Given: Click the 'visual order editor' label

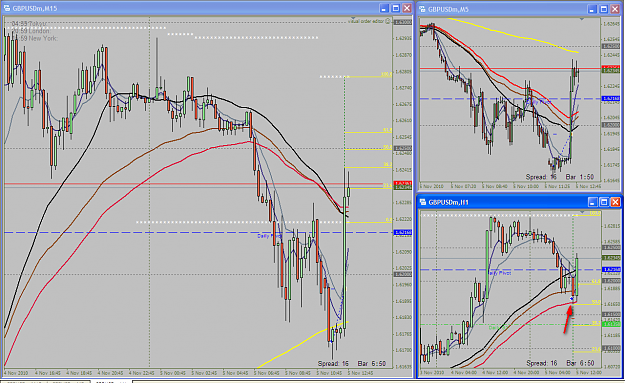Looking at the screenshot, I should pyautogui.click(x=366, y=21).
